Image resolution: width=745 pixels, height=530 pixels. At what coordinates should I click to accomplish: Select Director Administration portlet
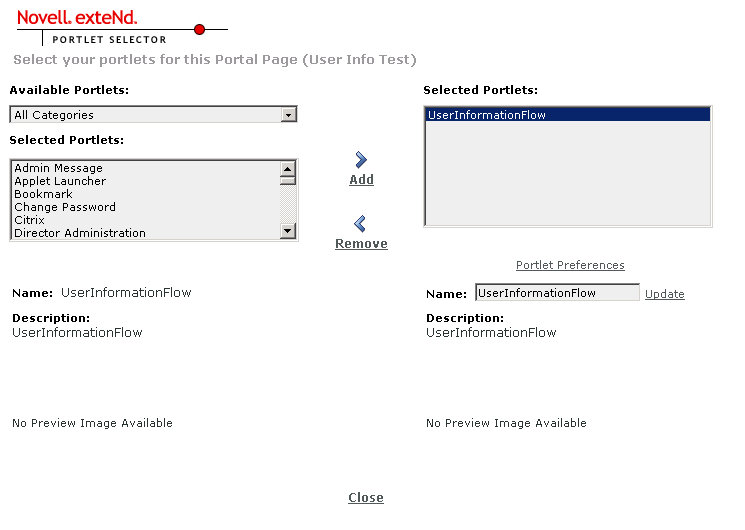(x=80, y=233)
